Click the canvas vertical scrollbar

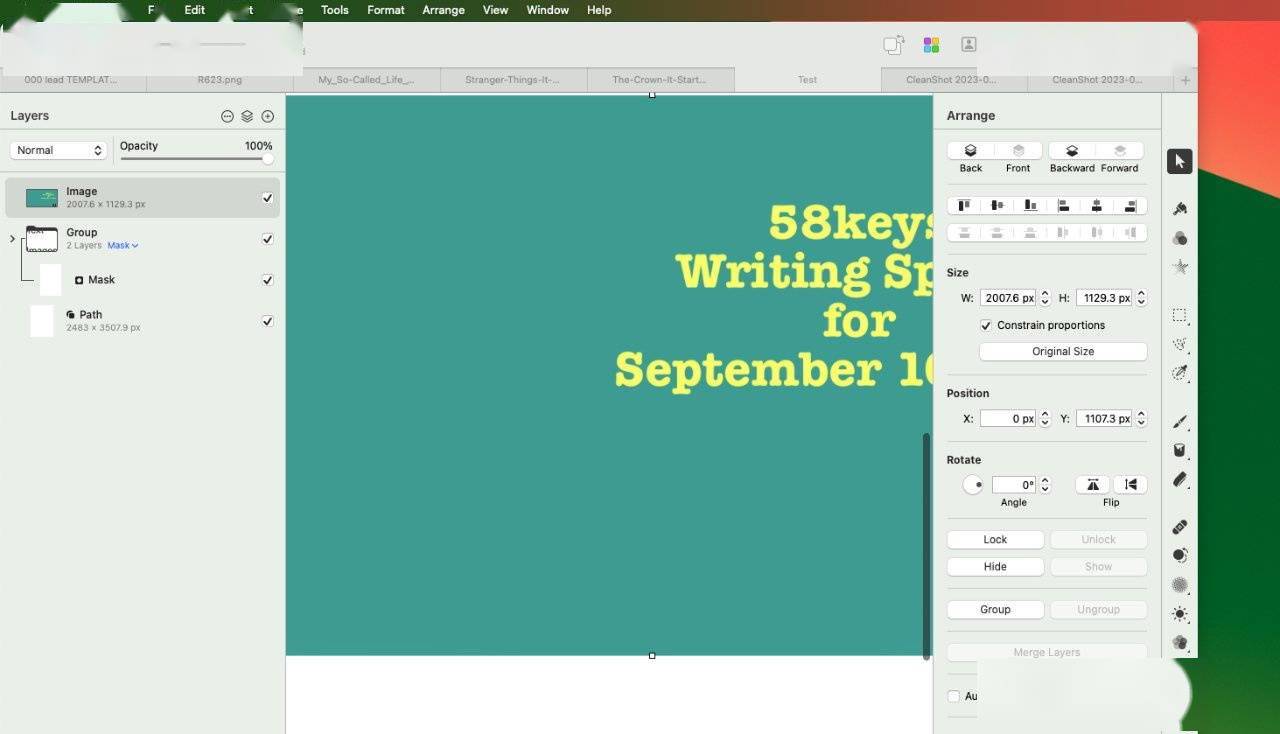[926, 545]
